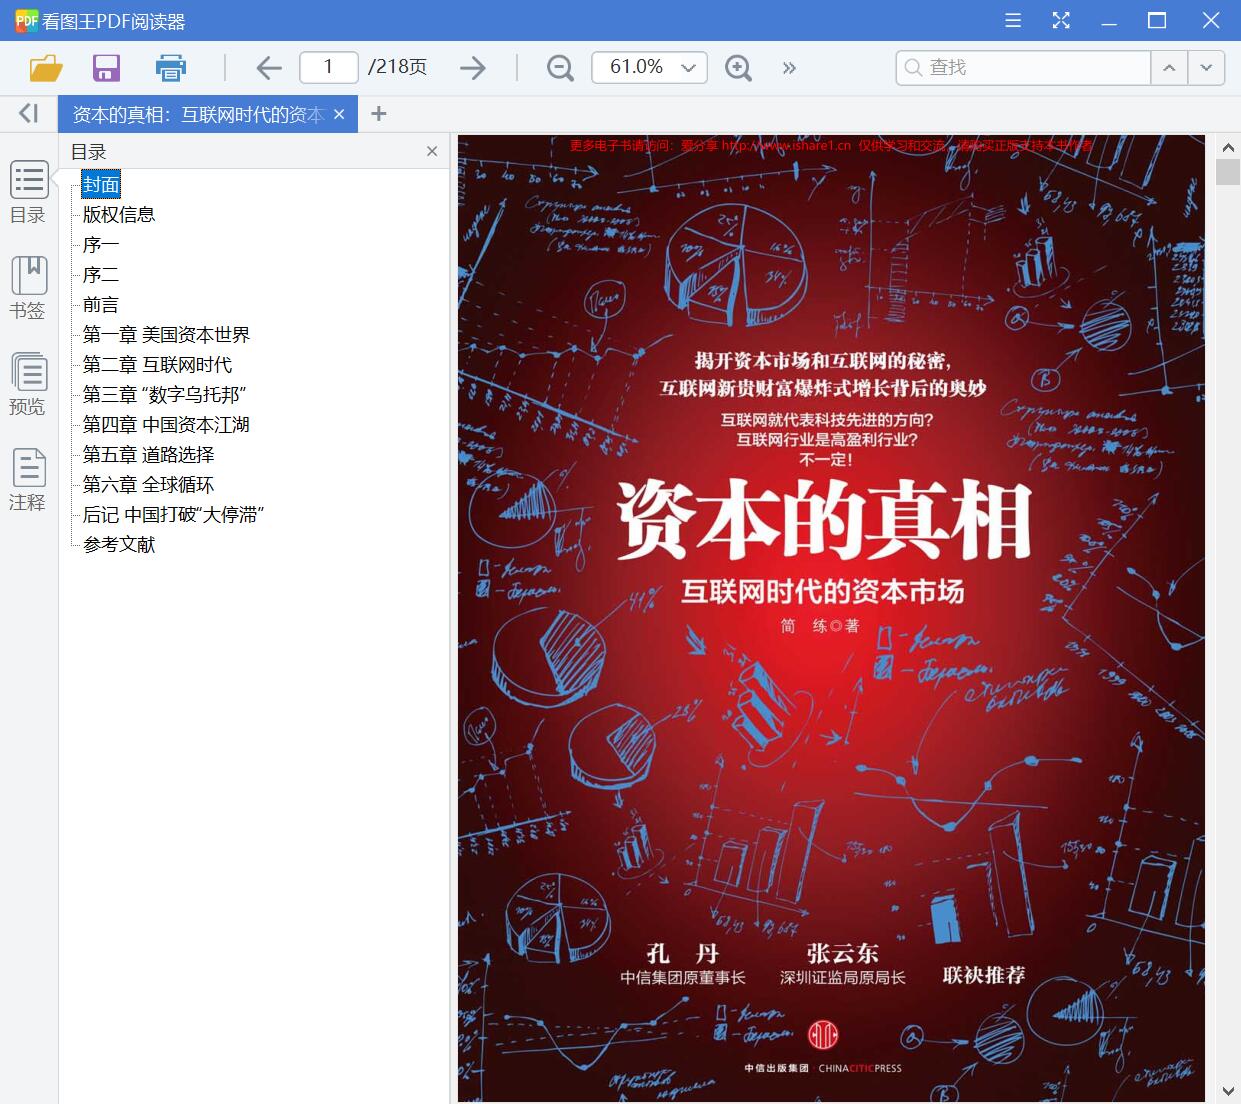The width and height of the screenshot is (1241, 1104).
Task: Close the 目录 panel with its X
Action: 432,151
